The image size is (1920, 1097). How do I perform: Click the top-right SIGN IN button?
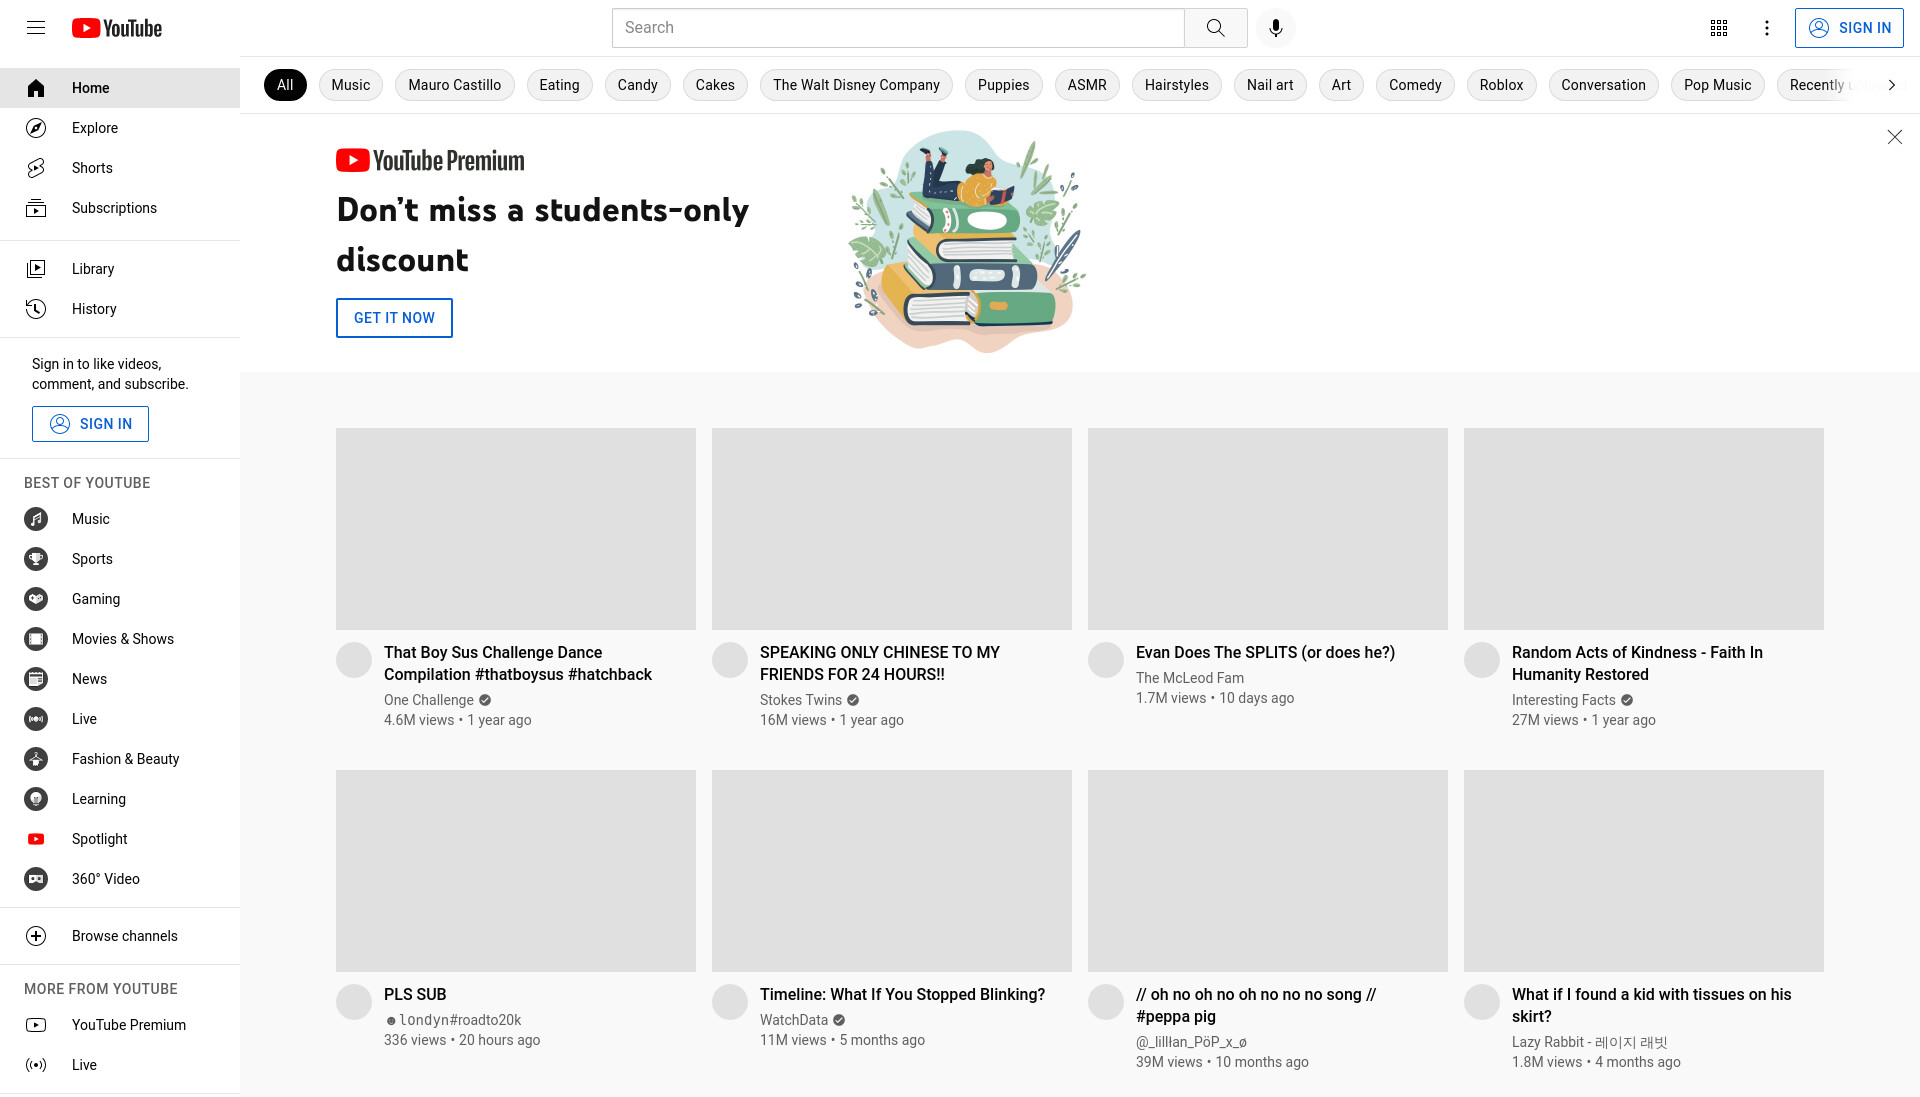click(x=1849, y=28)
